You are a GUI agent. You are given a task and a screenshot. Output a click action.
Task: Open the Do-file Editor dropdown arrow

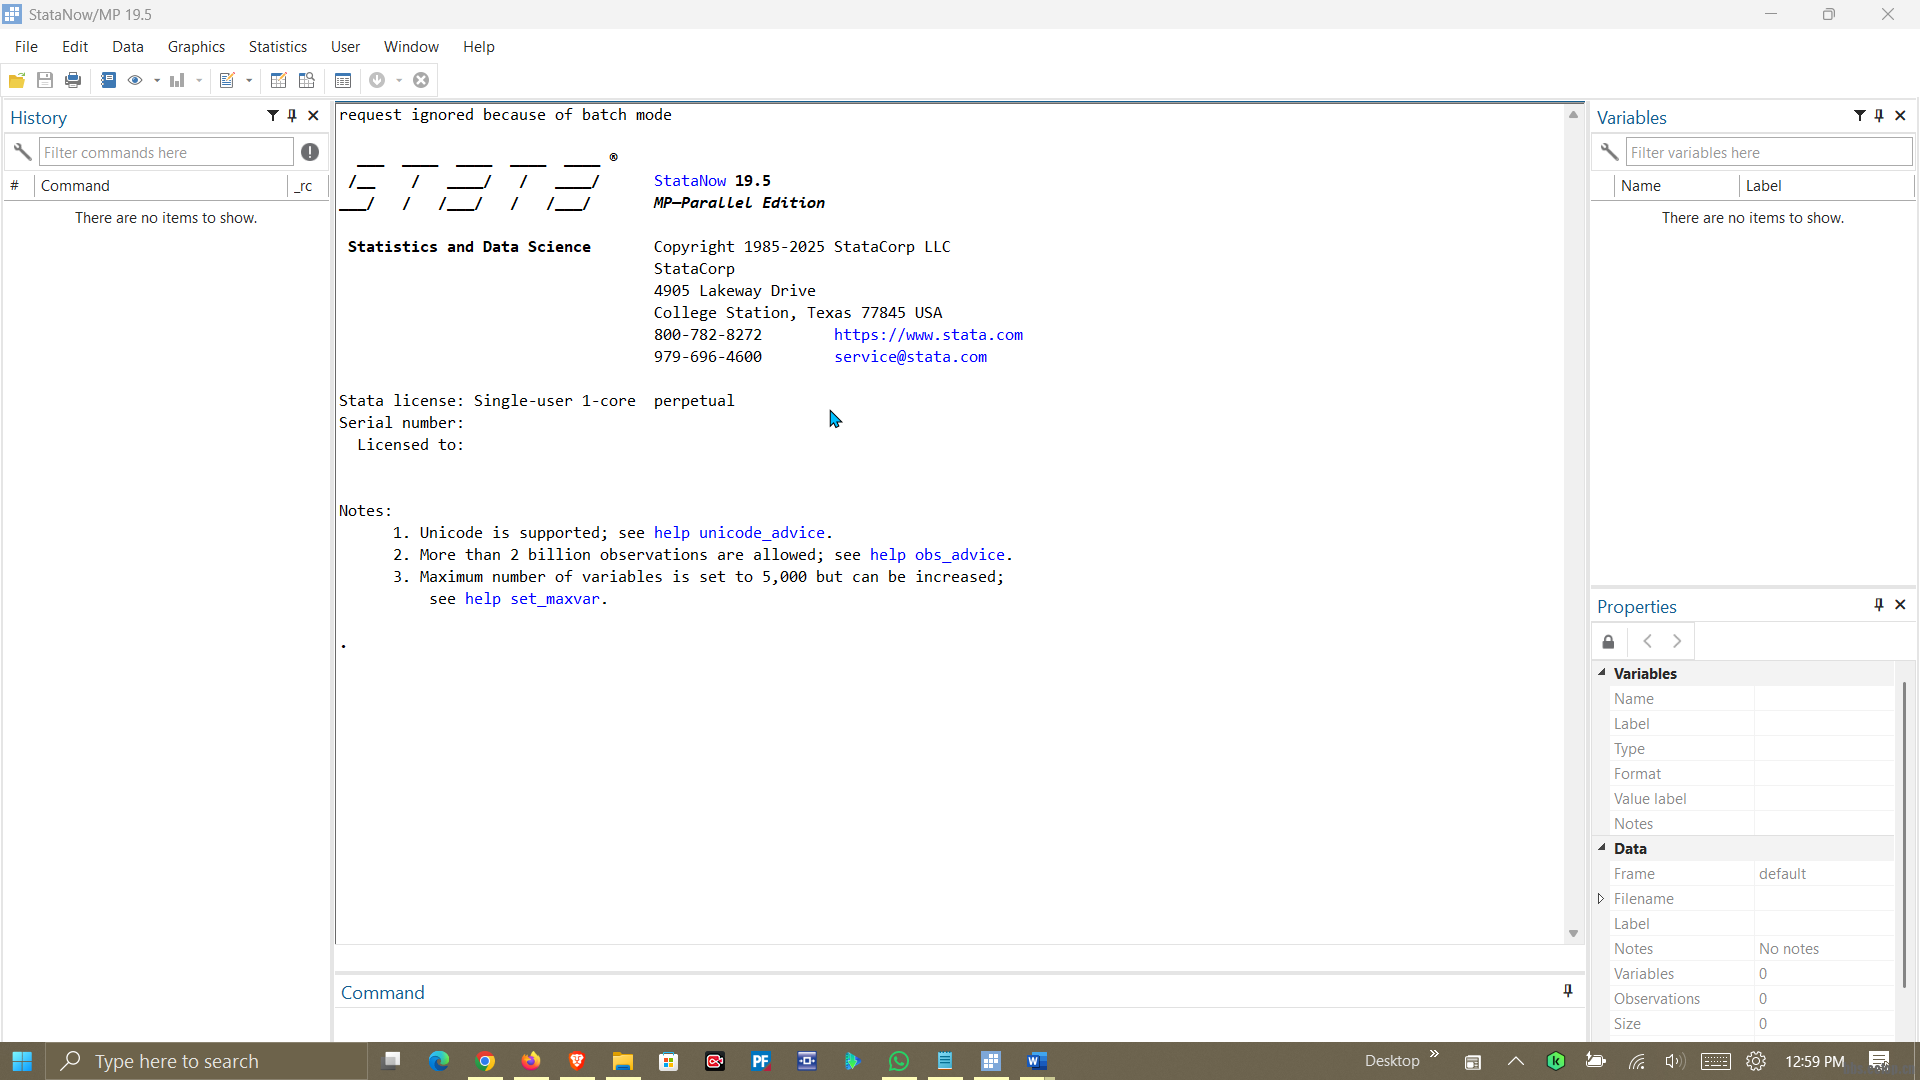[x=249, y=81]
